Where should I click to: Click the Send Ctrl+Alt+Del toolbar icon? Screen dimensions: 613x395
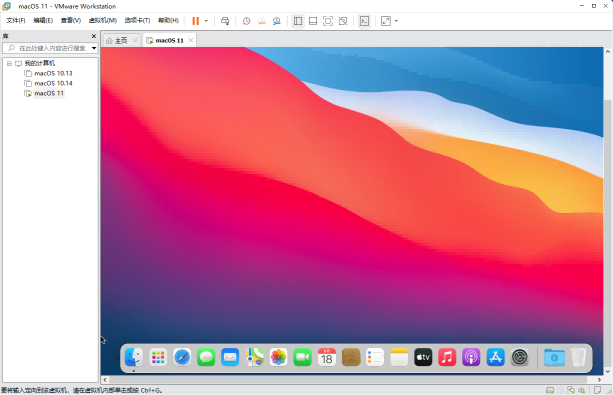pyautogui.click(x=225, y=21)
